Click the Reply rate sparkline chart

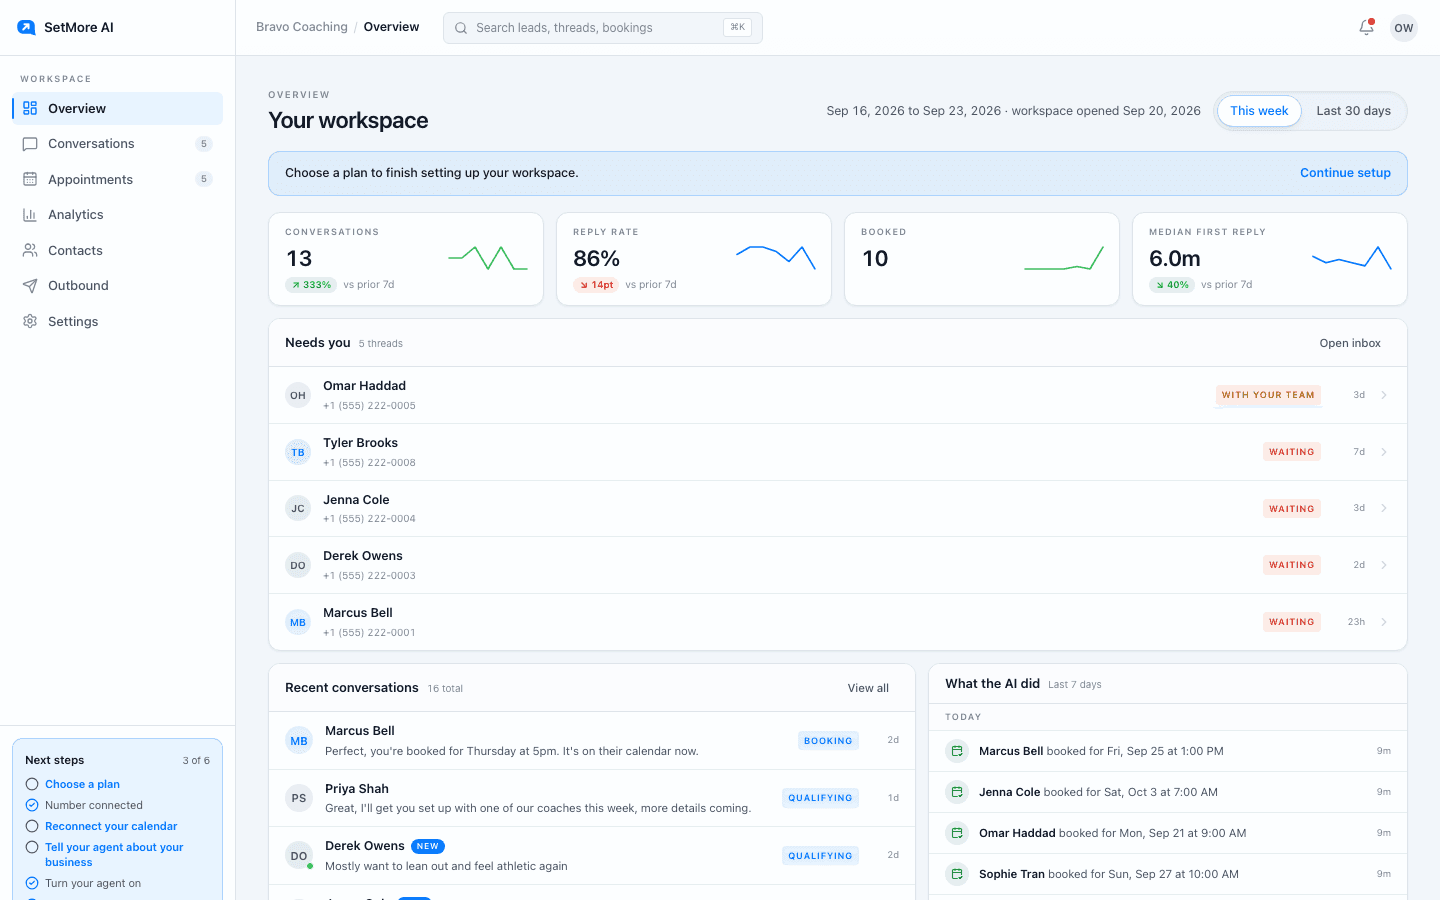pyautogui.click(x=776, y=258)
